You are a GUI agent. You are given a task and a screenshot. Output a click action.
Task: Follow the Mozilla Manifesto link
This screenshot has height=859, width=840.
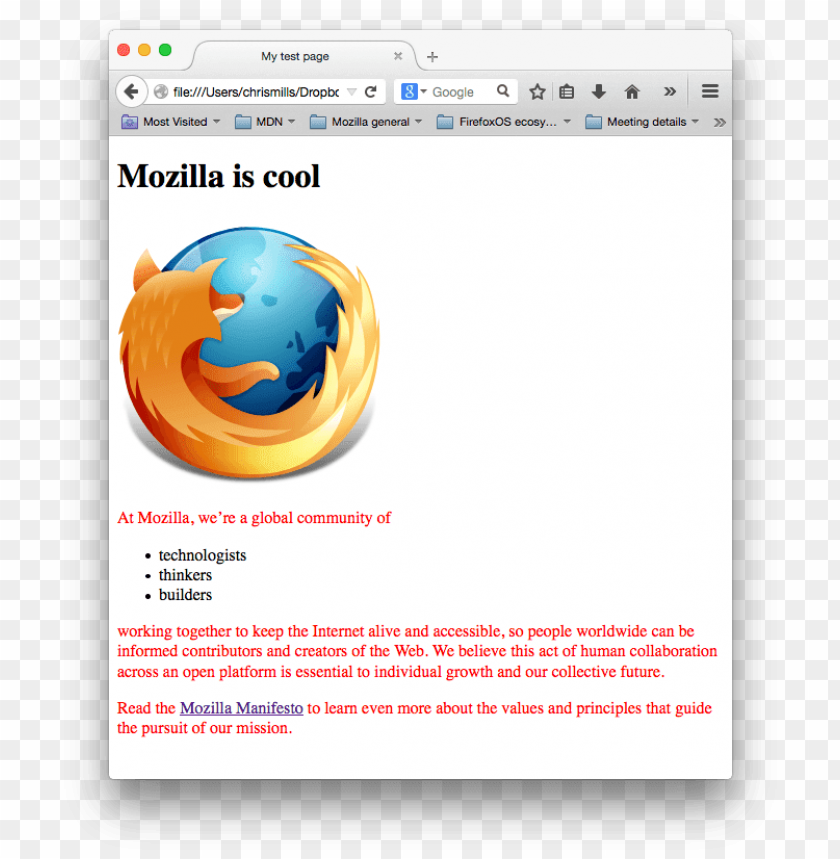click(x=241, y=708)
